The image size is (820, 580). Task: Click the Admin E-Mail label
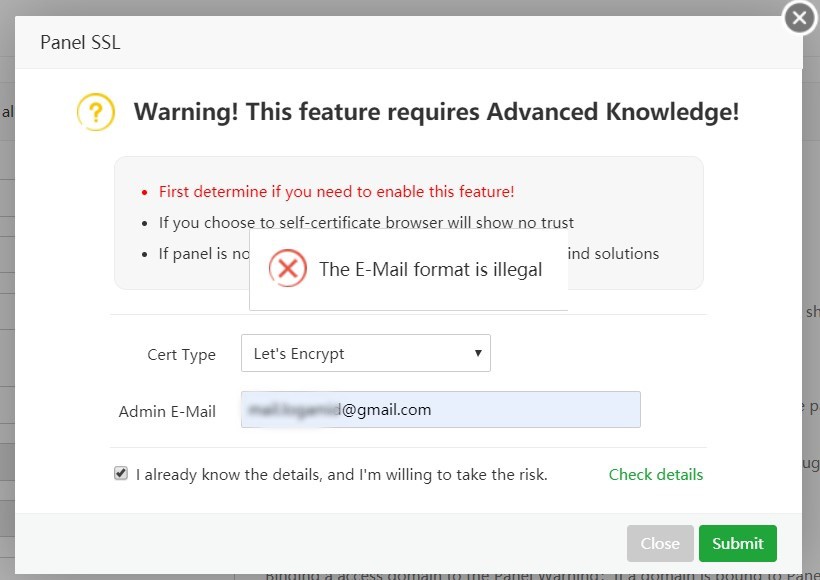click(167, 412)
